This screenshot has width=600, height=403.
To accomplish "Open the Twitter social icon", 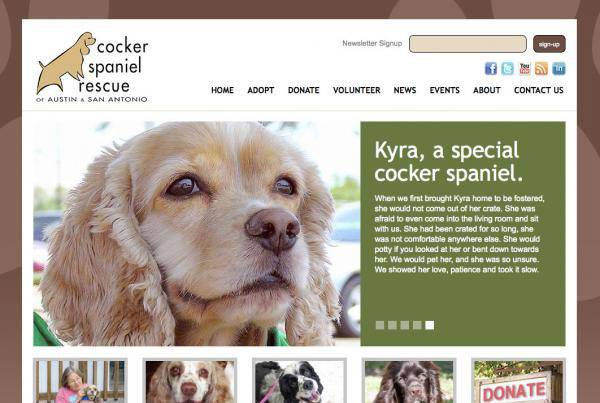I will point(508,69).
